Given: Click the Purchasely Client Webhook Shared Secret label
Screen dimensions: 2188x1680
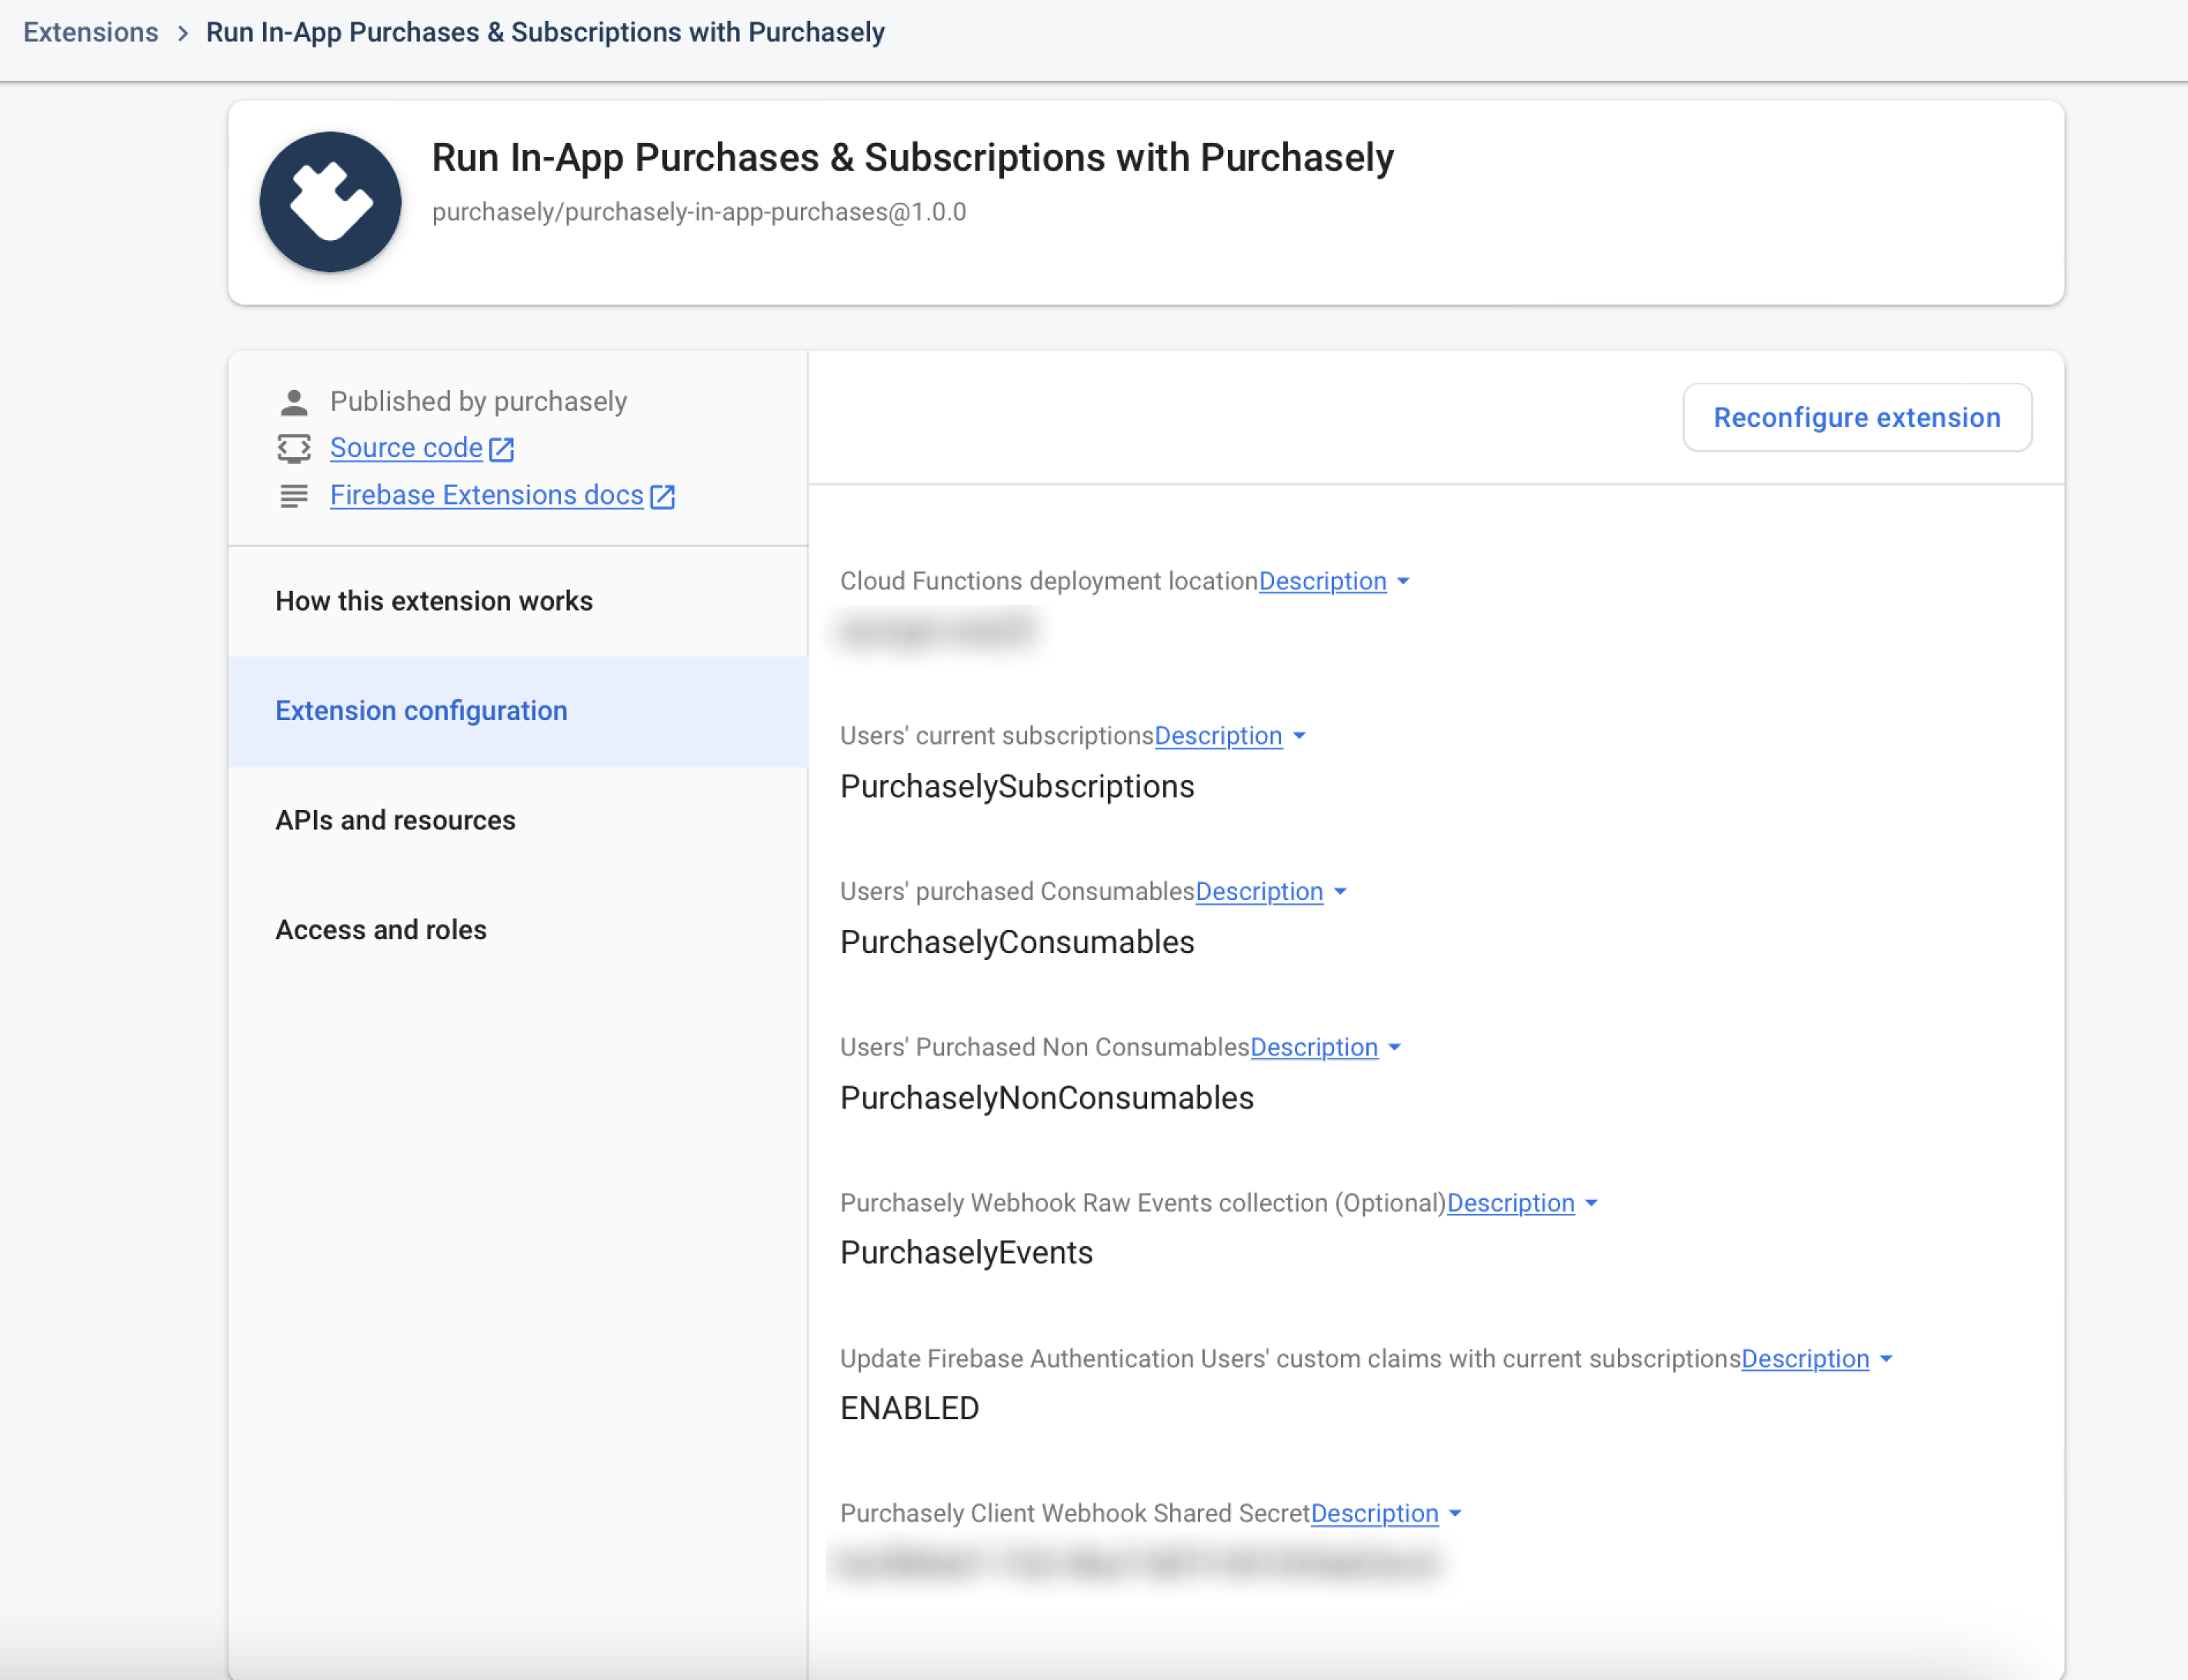Looking at the screenshot, I should [1075, 1514].
